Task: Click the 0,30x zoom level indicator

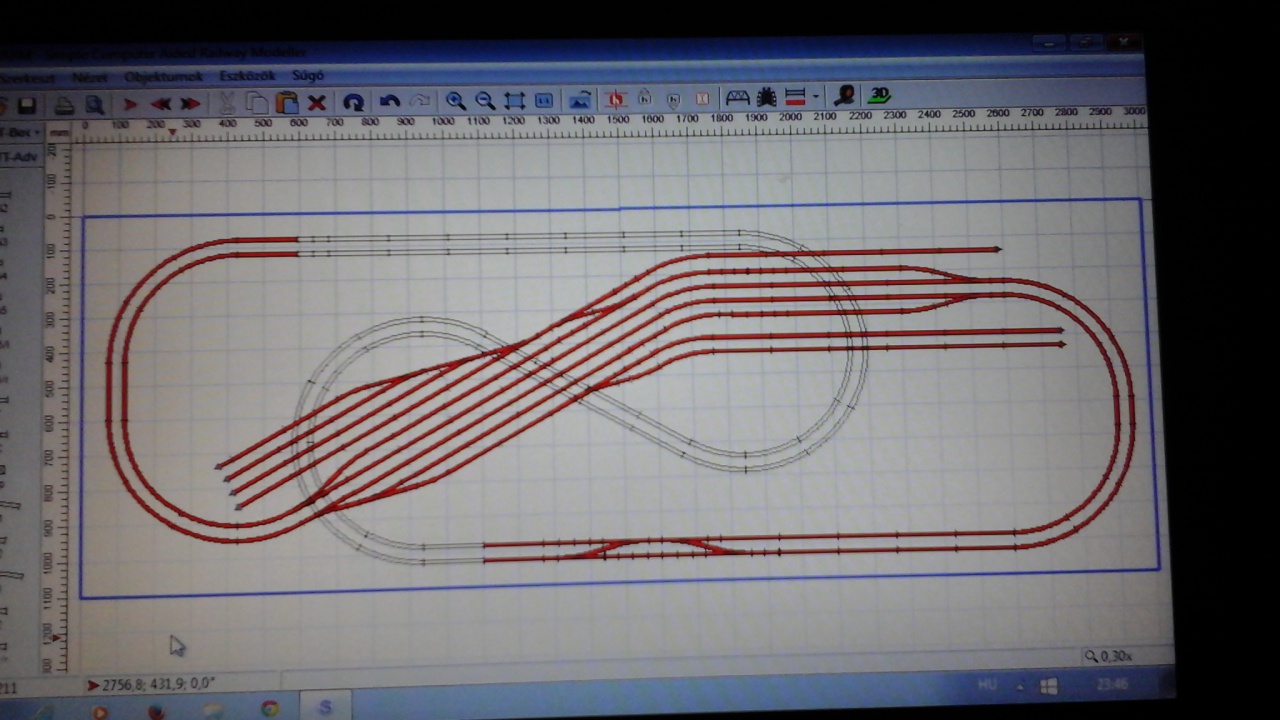Action: pos(1108,656)
